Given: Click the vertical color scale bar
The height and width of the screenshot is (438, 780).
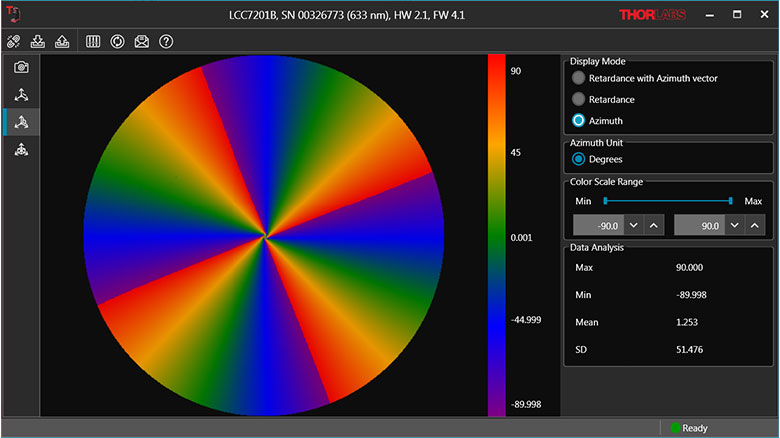Looking at the screenshot, I should 496,235.
